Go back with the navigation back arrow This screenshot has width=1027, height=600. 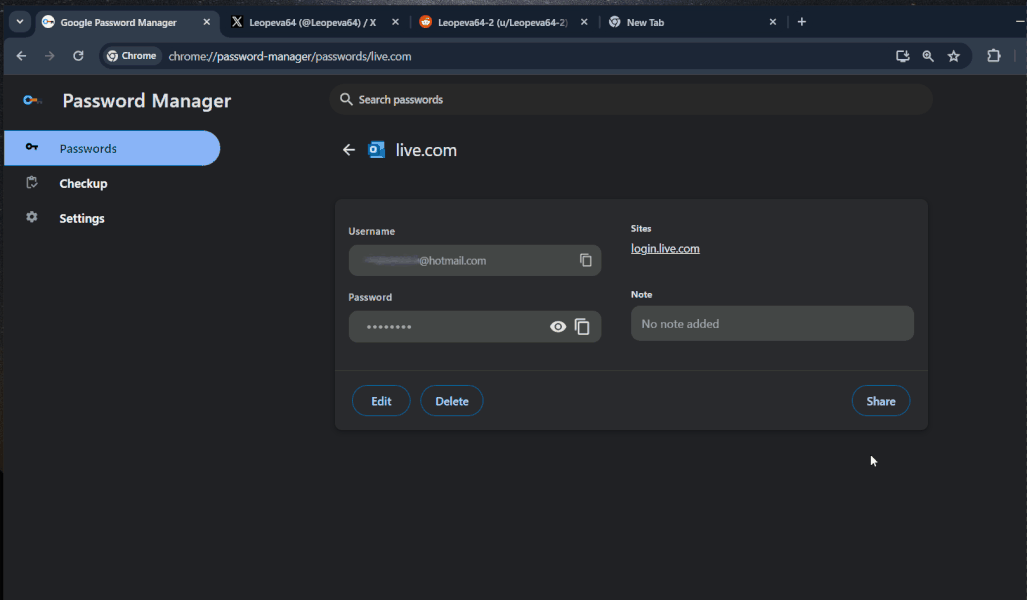click(x=21, y=56)
